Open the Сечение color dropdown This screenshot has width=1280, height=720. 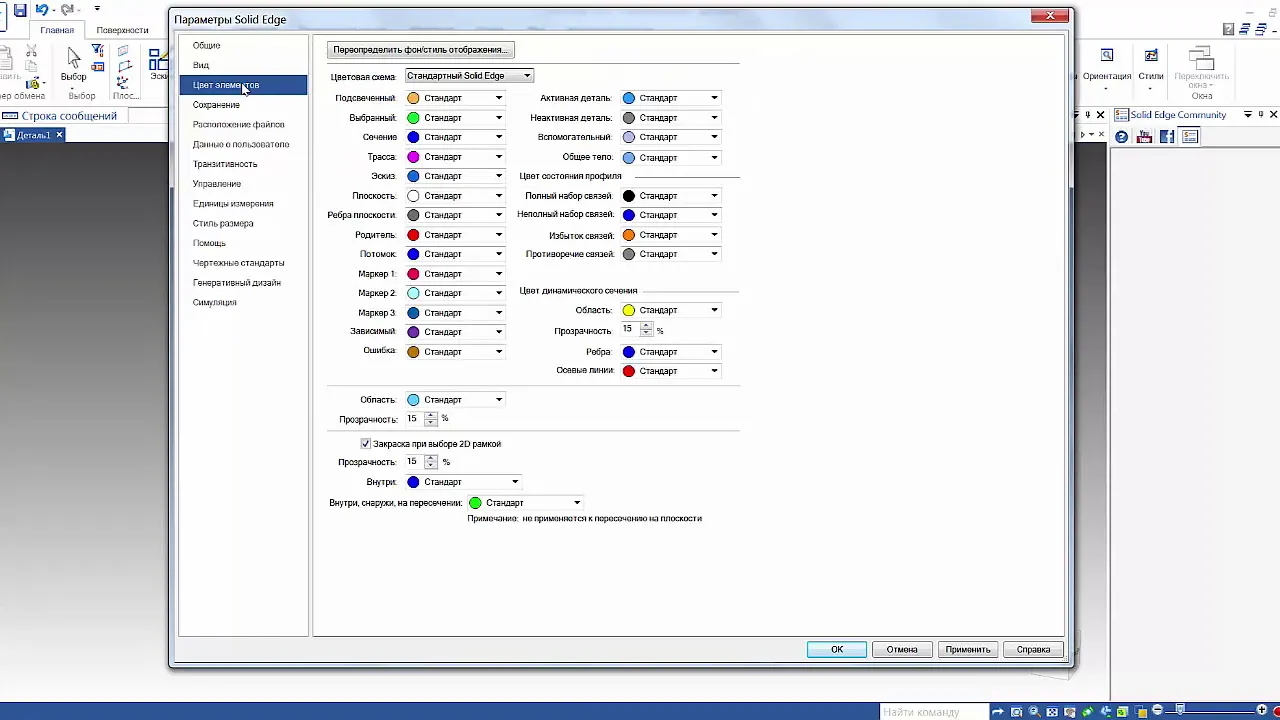click(455, 137)
